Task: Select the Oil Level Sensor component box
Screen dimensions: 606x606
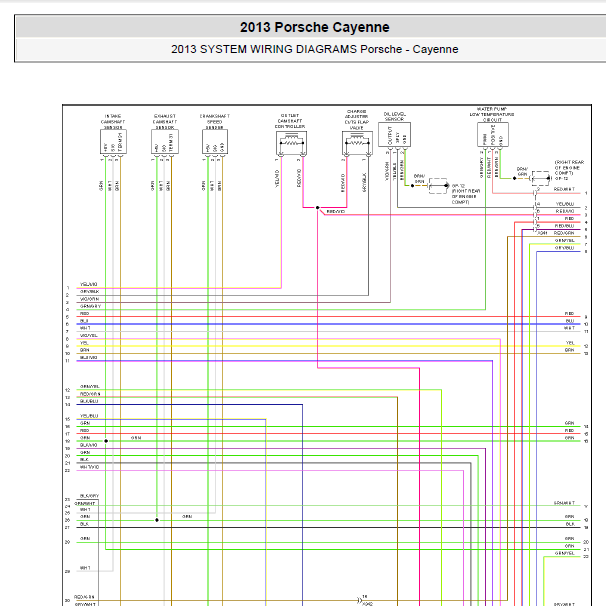Action: pyautogui.click(x=394, y=134)
